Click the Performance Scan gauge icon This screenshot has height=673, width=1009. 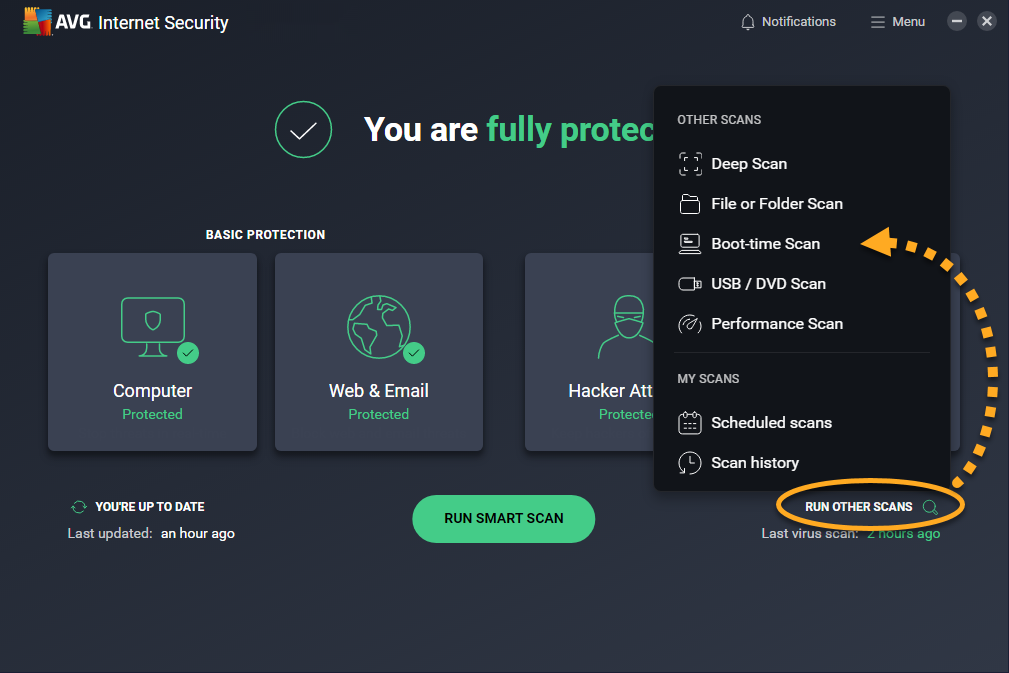click(690, 324)
